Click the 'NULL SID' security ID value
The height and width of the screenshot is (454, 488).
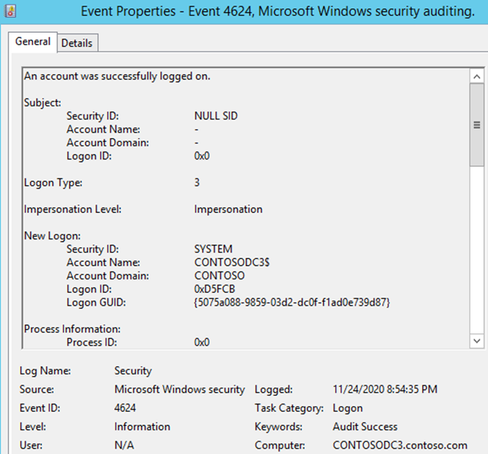tap(216, 116)
